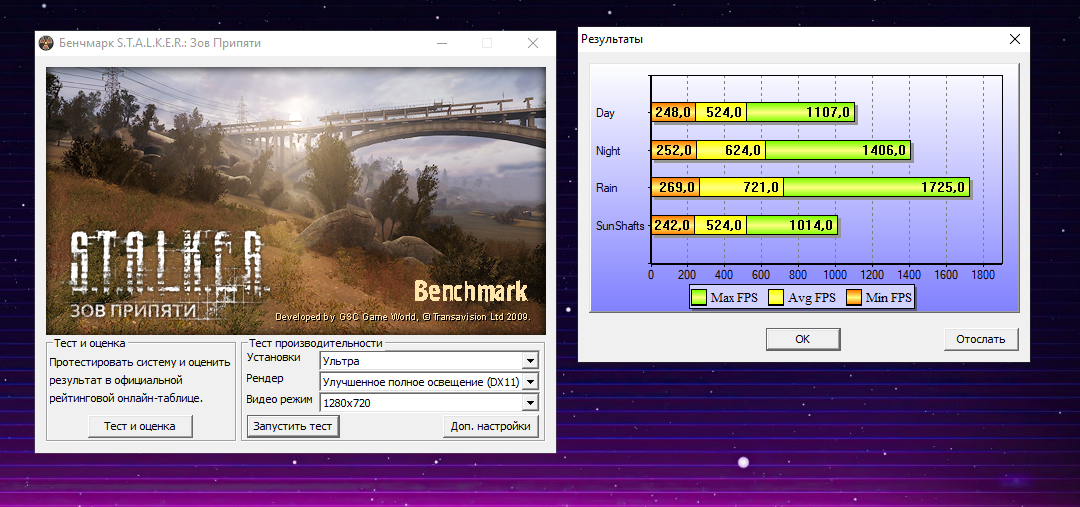The width and height of the screenshot is (1080, 507).
Task: Click the green Max FPS legend swatch
Action: [x=700, y=298]
